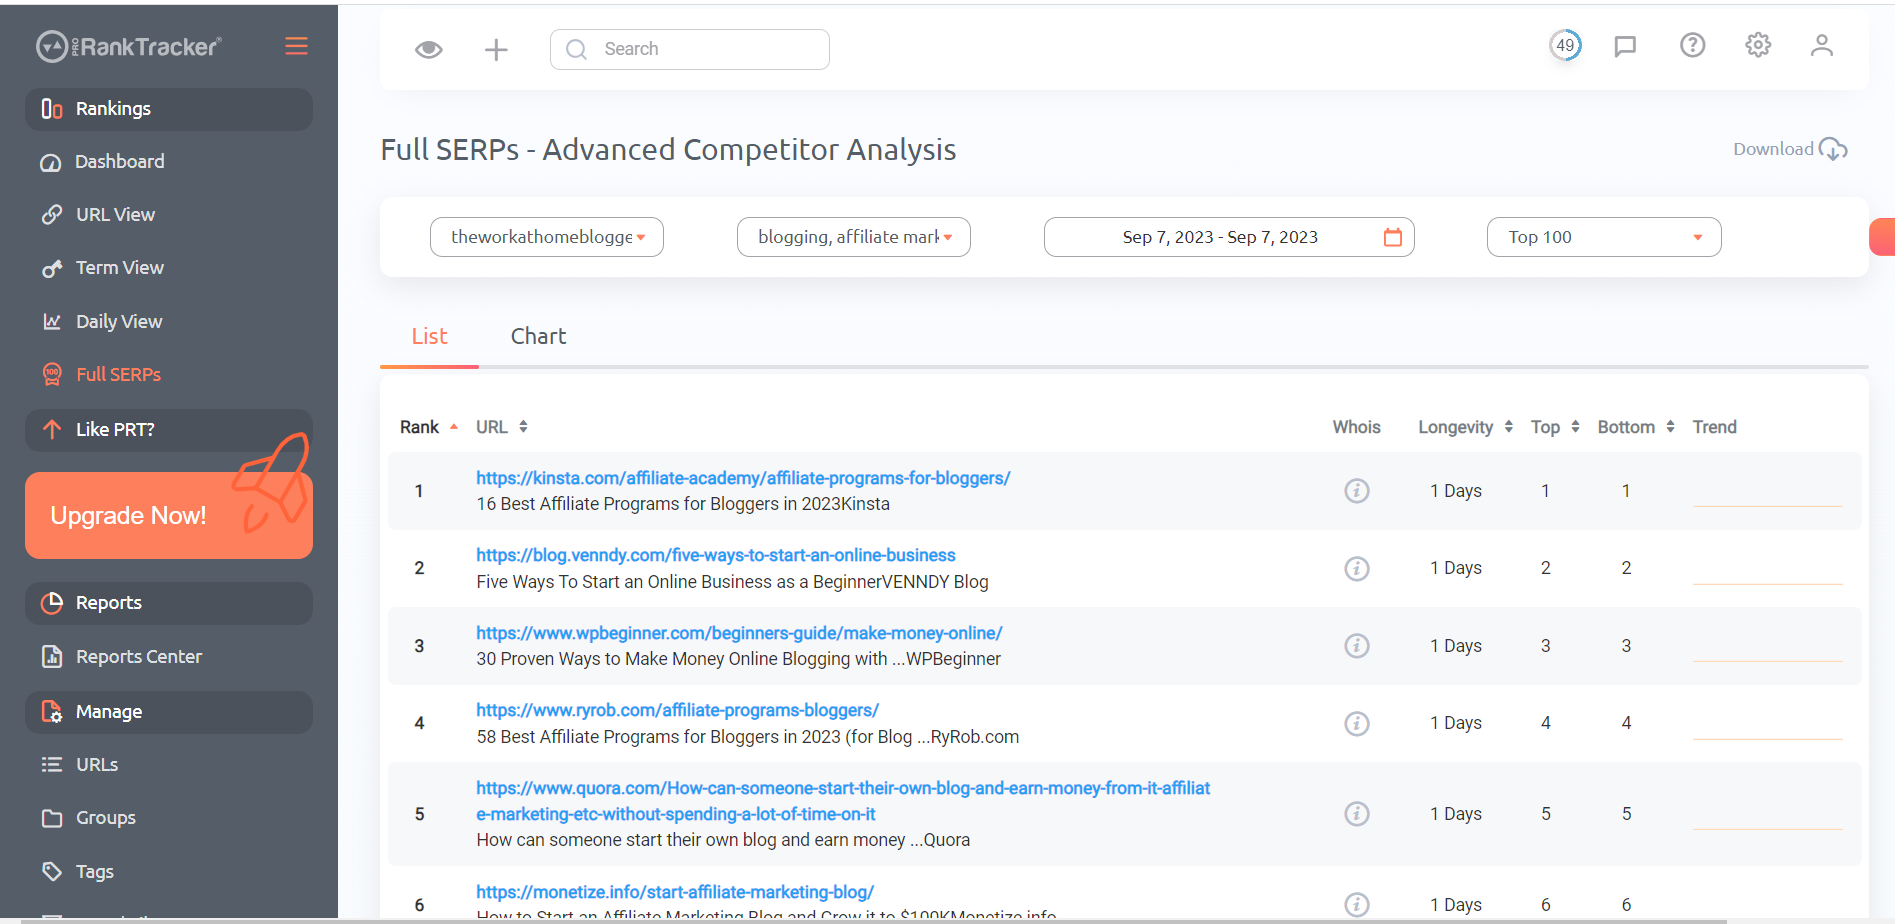Open the ryrob.com affiliate-programs-bloggers link

pyautogui.click(x=677, y=710)
